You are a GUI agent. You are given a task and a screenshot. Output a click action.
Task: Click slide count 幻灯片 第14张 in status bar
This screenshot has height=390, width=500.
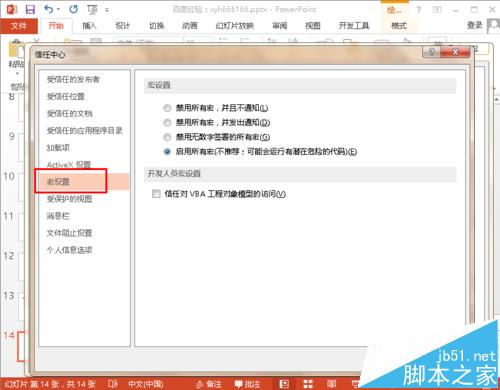tap(50, 384)
